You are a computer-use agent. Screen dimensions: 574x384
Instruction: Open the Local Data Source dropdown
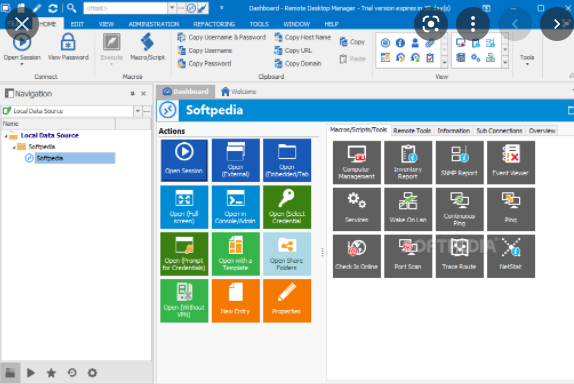coord(138,111)
